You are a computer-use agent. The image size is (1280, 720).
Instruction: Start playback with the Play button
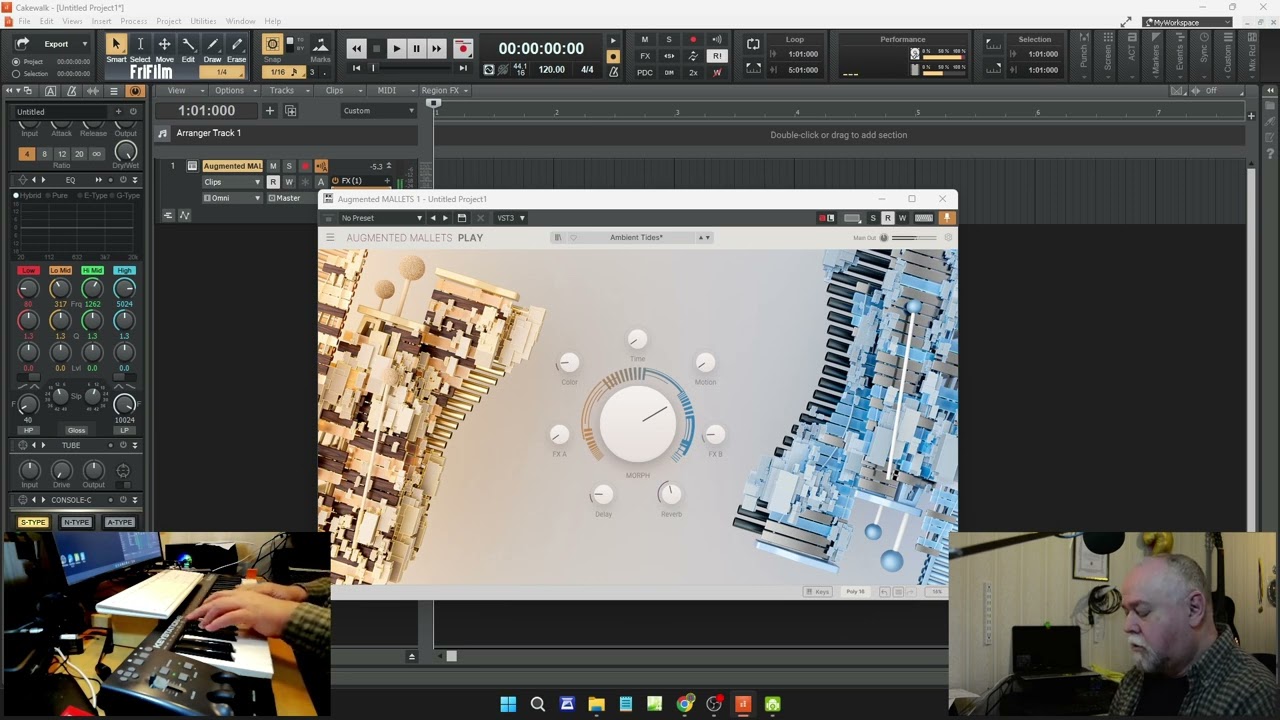pos(396,48)
